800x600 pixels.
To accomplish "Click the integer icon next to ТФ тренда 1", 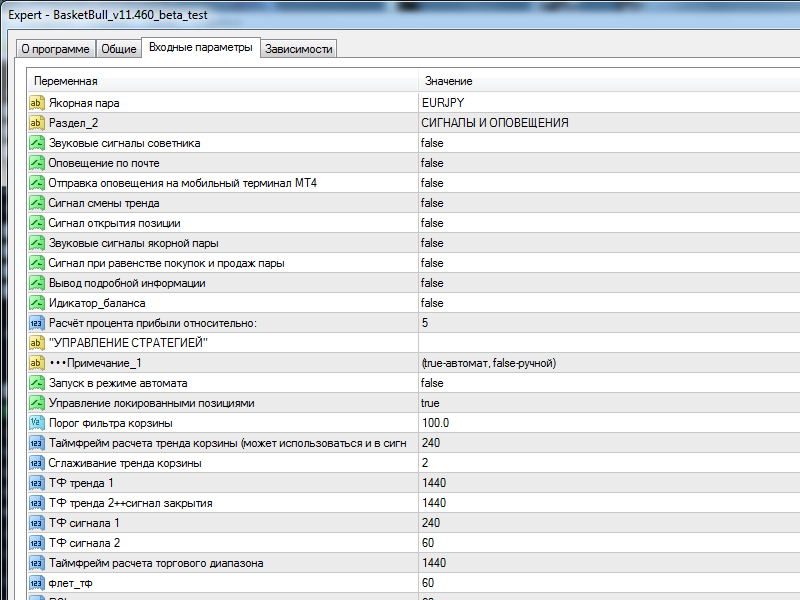I will (37, 483).
